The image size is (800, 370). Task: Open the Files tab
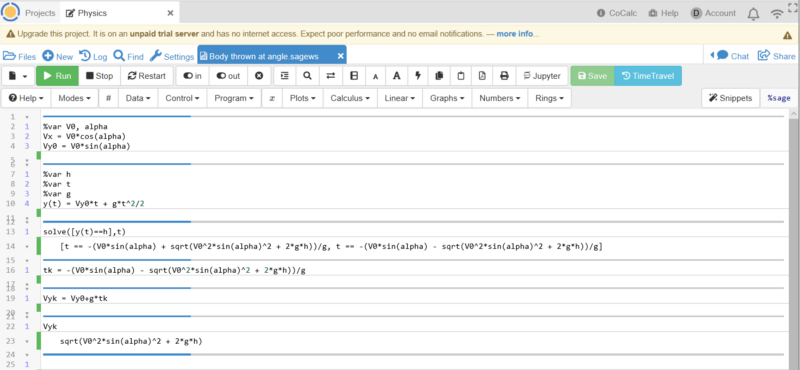(20, 56)
